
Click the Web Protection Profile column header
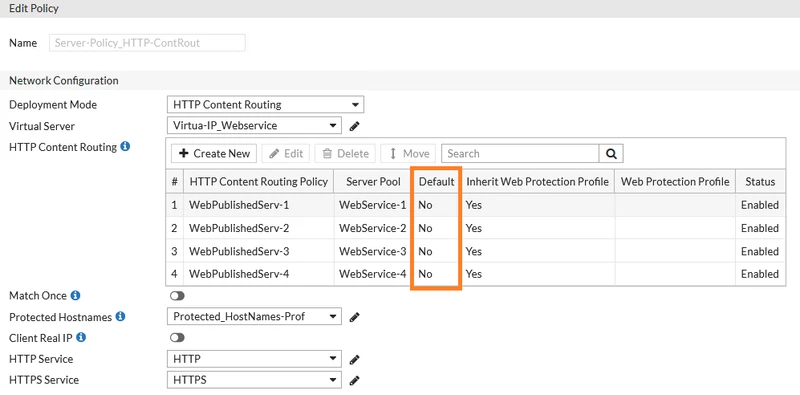[x=675, y=182]
